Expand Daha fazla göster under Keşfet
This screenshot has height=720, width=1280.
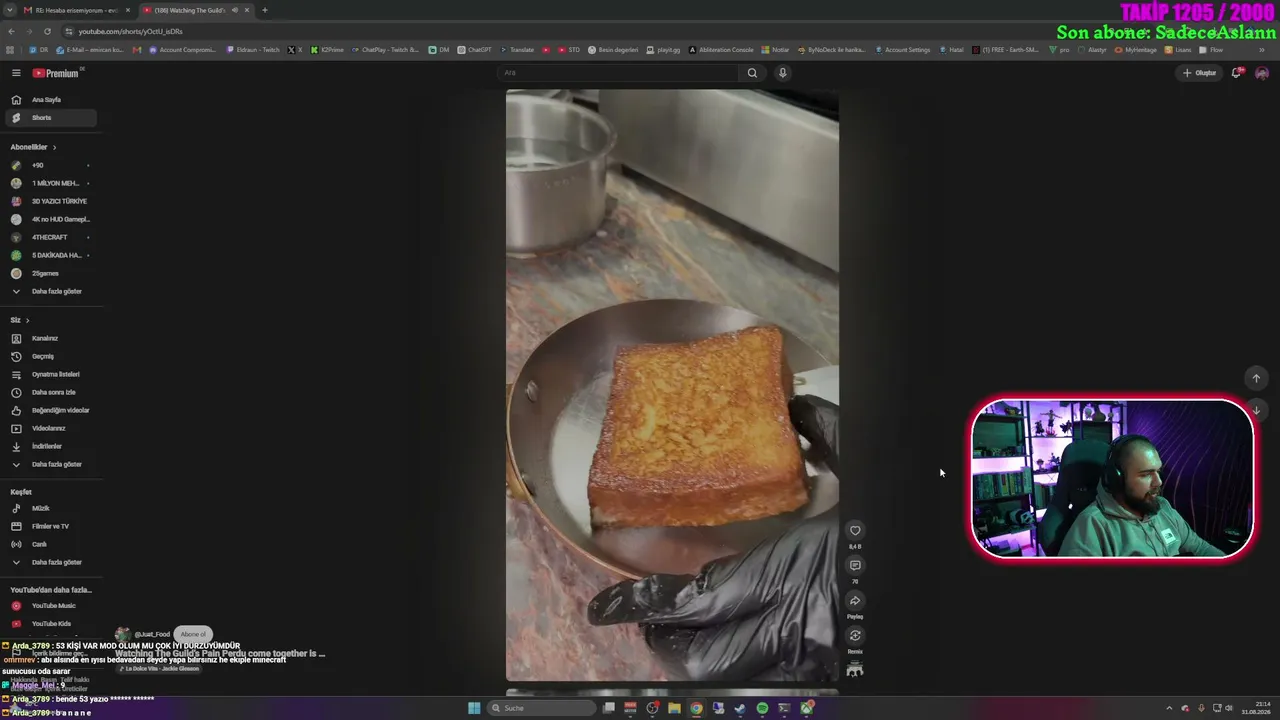click(50, 562)
